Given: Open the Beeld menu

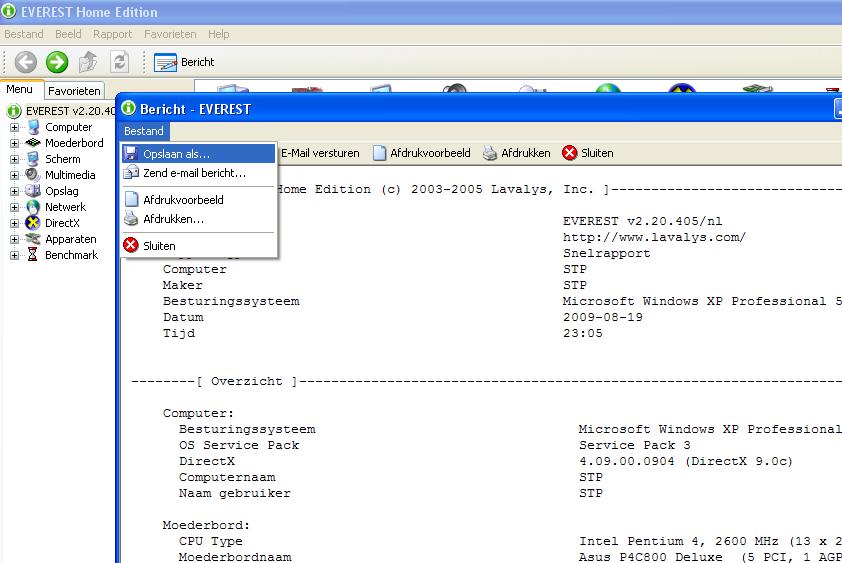Looking at the screenshot, I should [68, 34].
